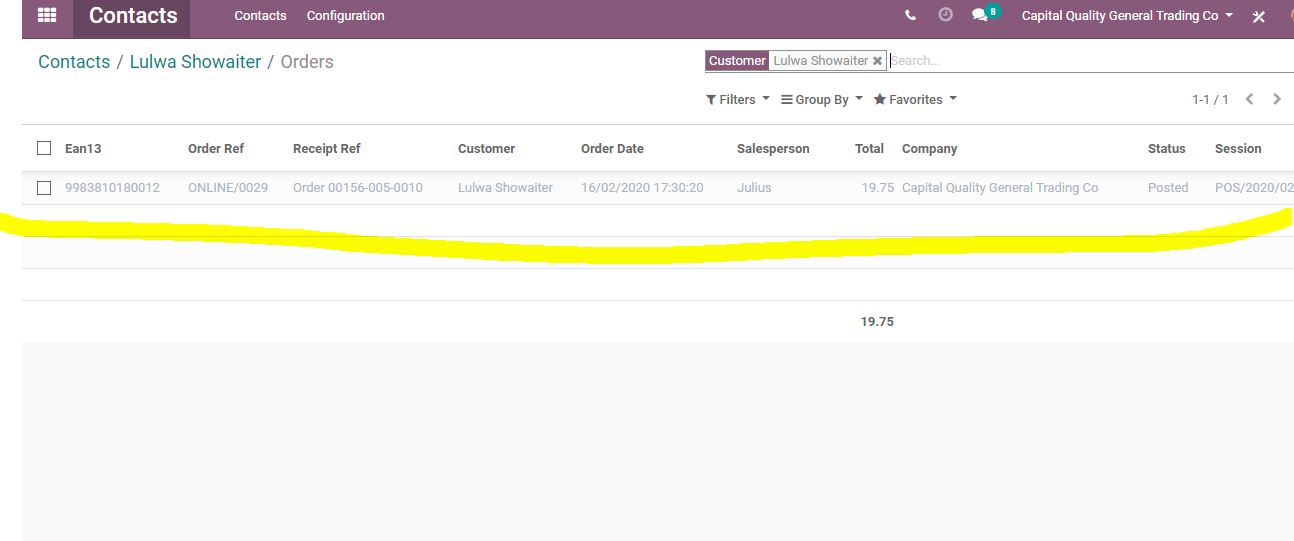
Task: Click the debug tools icon
Action: point(1259,17)
